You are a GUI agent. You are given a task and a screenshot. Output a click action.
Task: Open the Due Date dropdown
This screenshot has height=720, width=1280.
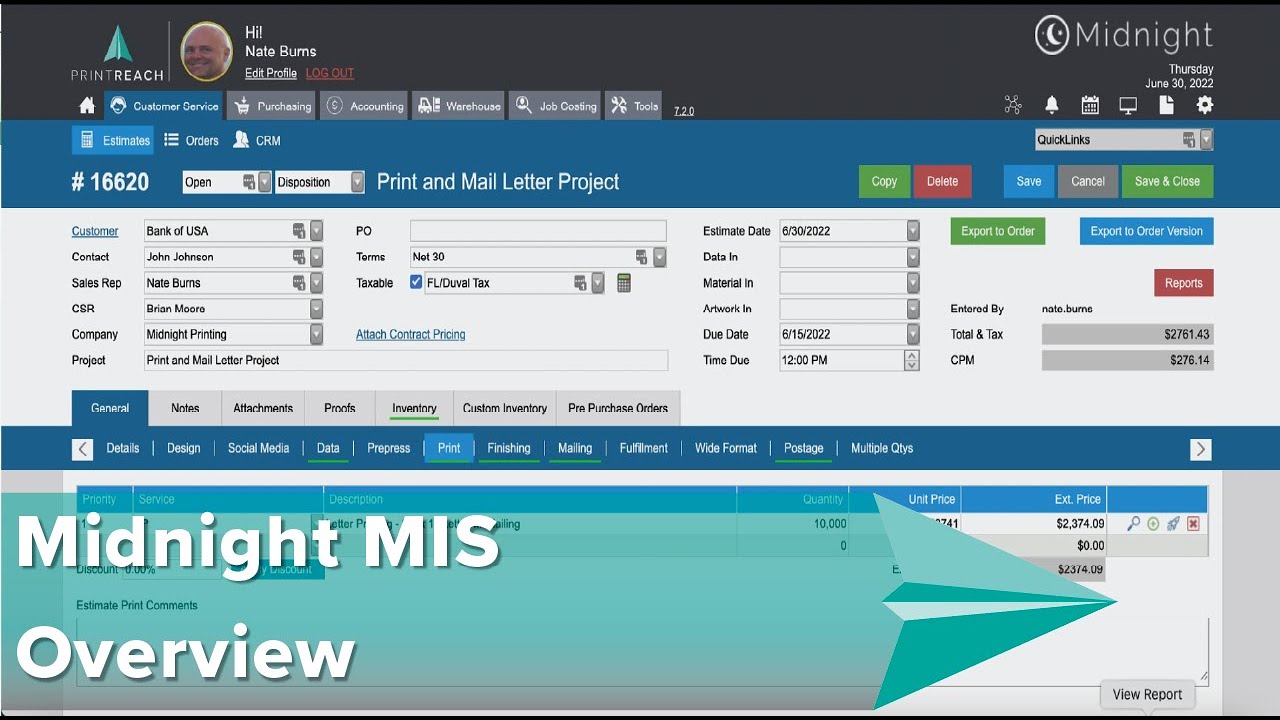pyautogui.click(x=913, y=335)
